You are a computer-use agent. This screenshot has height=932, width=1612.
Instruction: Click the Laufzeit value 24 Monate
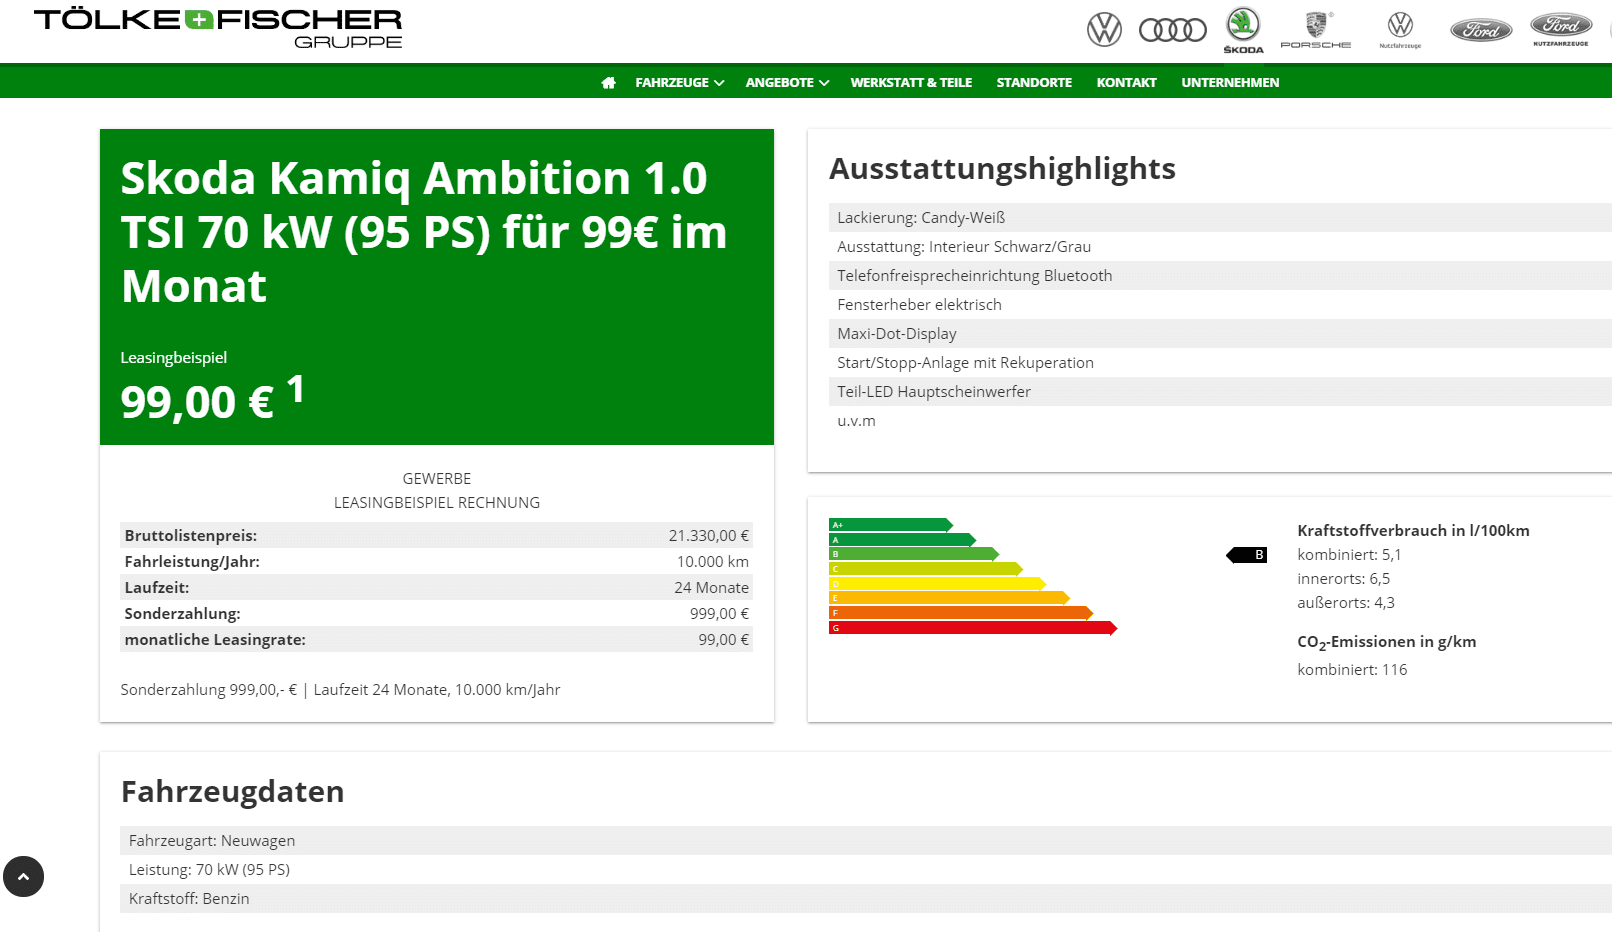tap(711, 588)
